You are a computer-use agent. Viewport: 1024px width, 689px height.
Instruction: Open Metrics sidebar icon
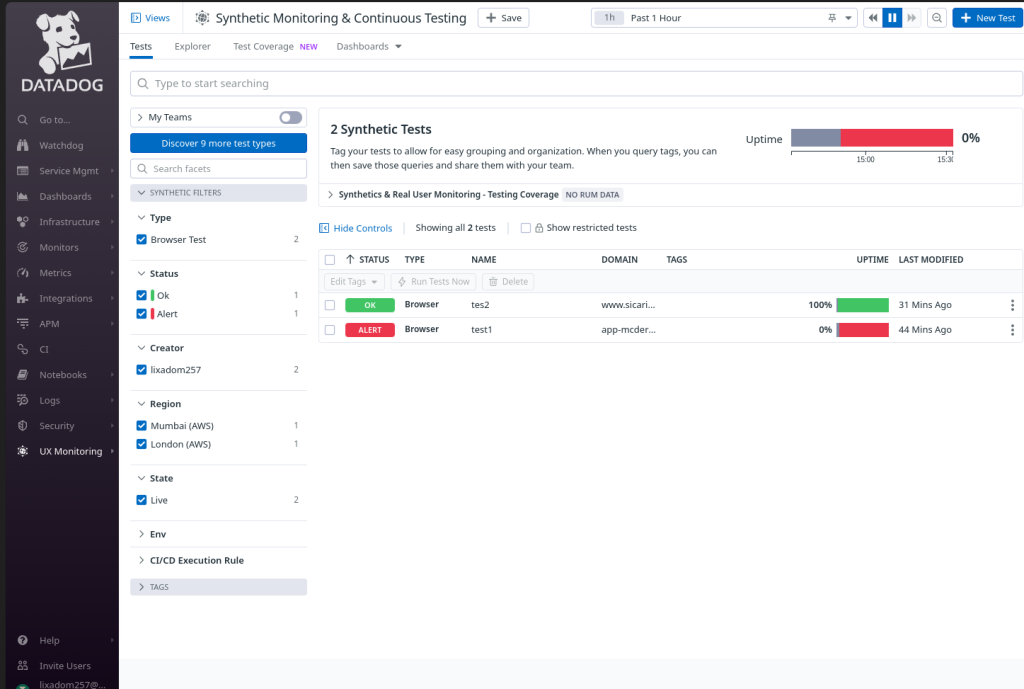point(23,273)
